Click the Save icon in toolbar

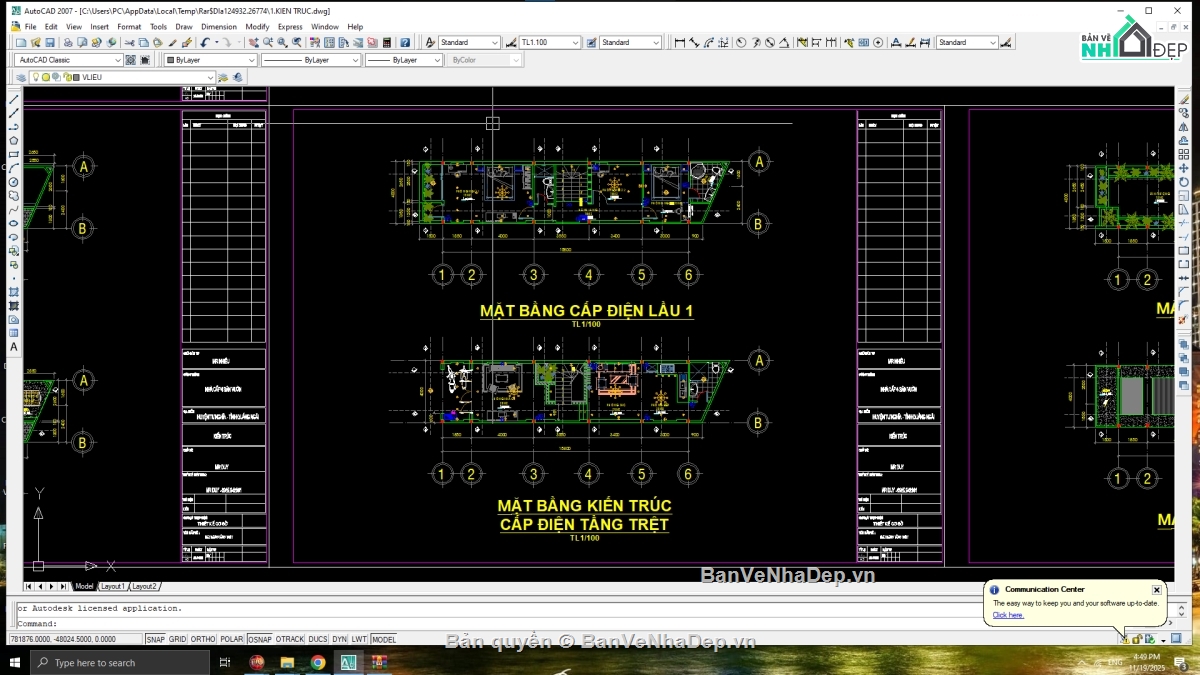(x=50, y=42)
